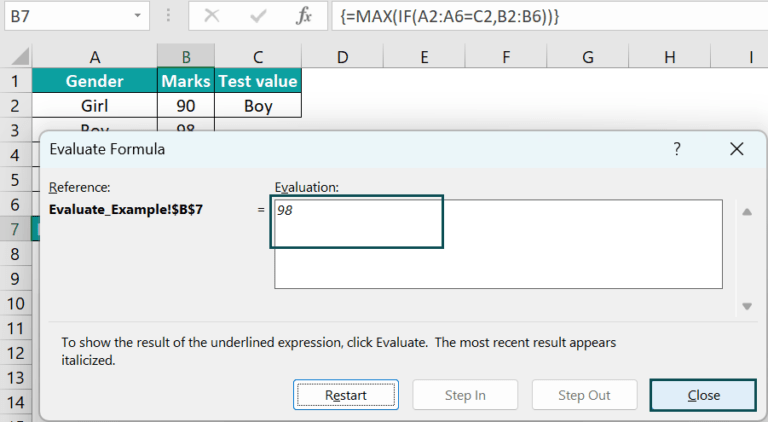Select the cell containing Girl
This screenshot has width=768, height=422.
(95, 106)
